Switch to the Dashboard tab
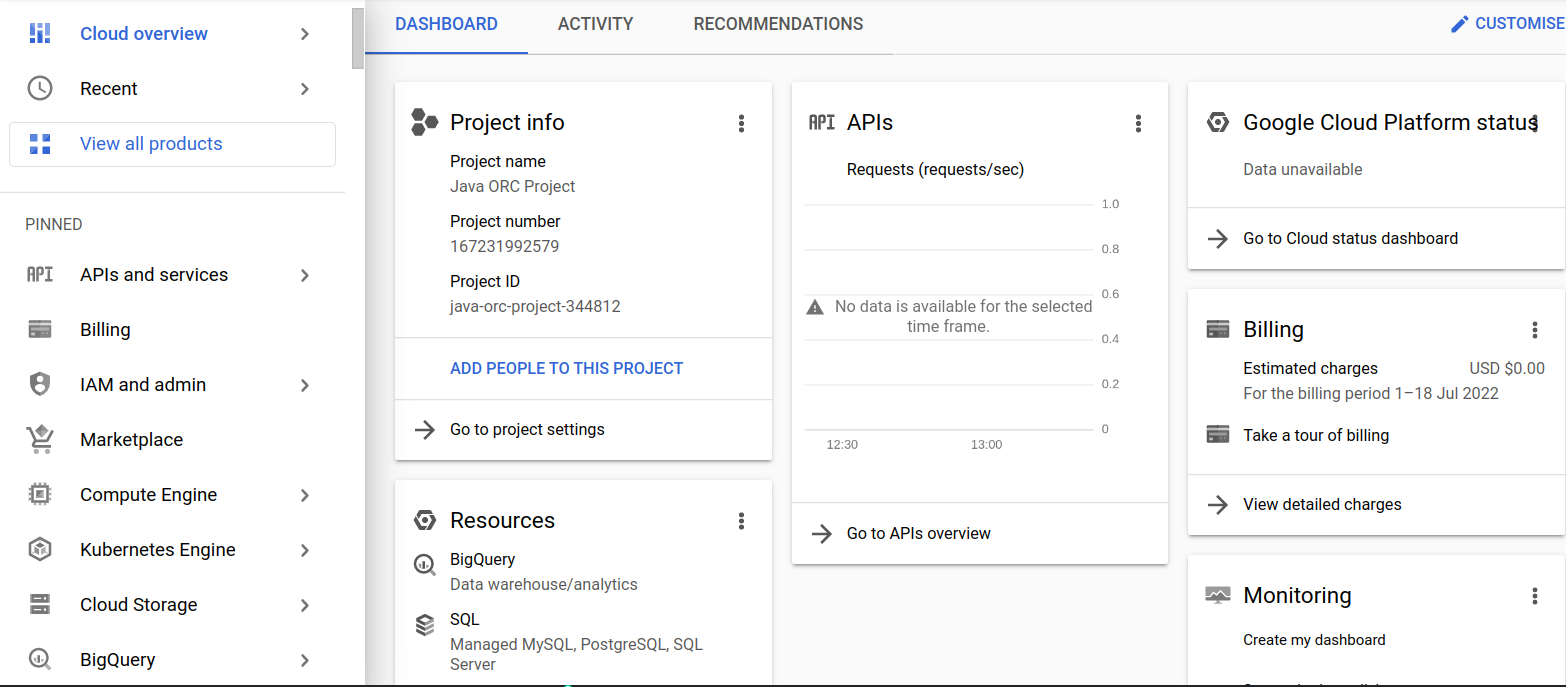 446,24
